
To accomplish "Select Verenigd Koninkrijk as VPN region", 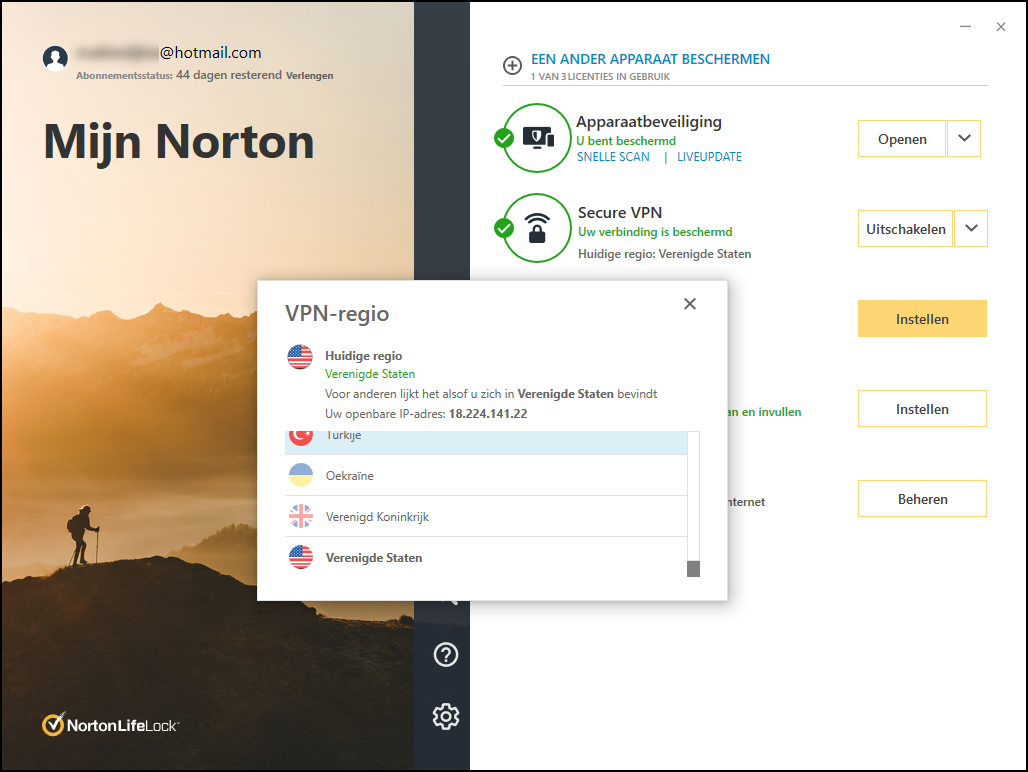I will (x=486, y=516).
